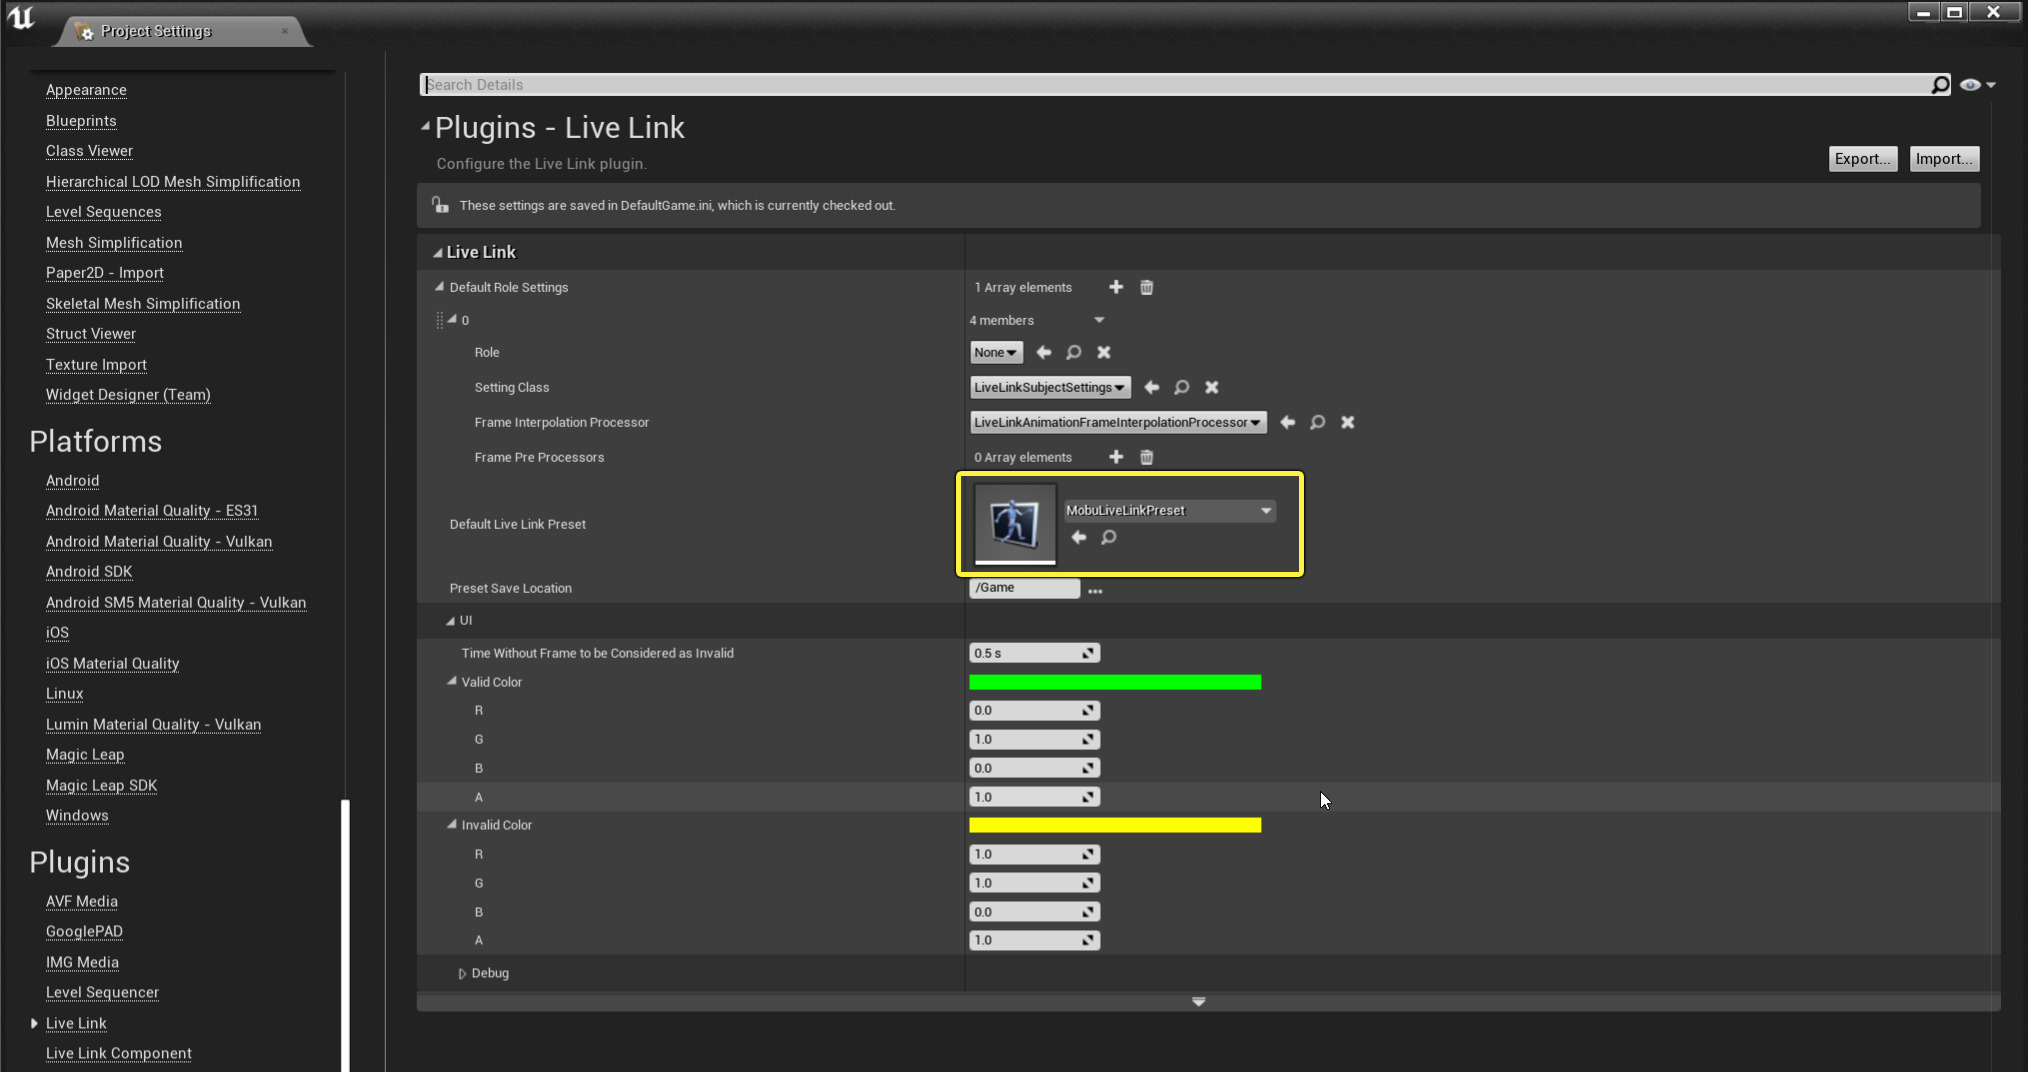Open the green Valid Color swatch
Image resolution: width=2028 pixels, height=1072 pixels.
click(1115, 682)
